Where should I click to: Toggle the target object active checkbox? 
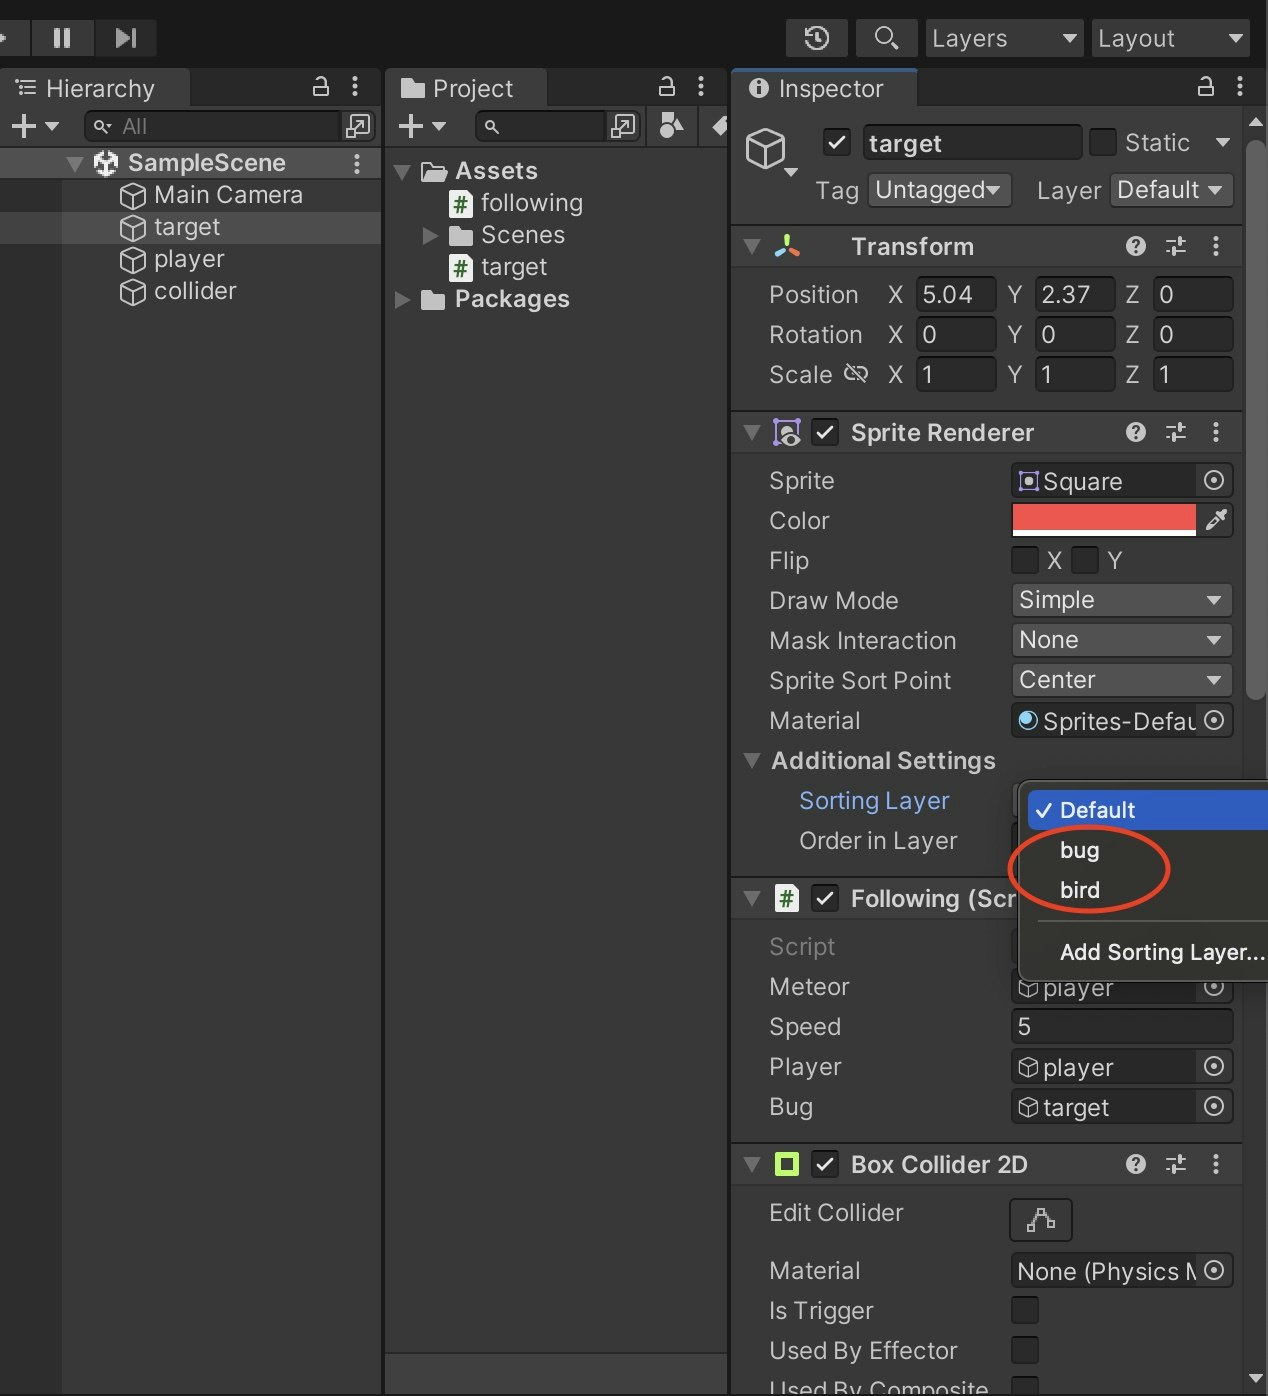837,142
